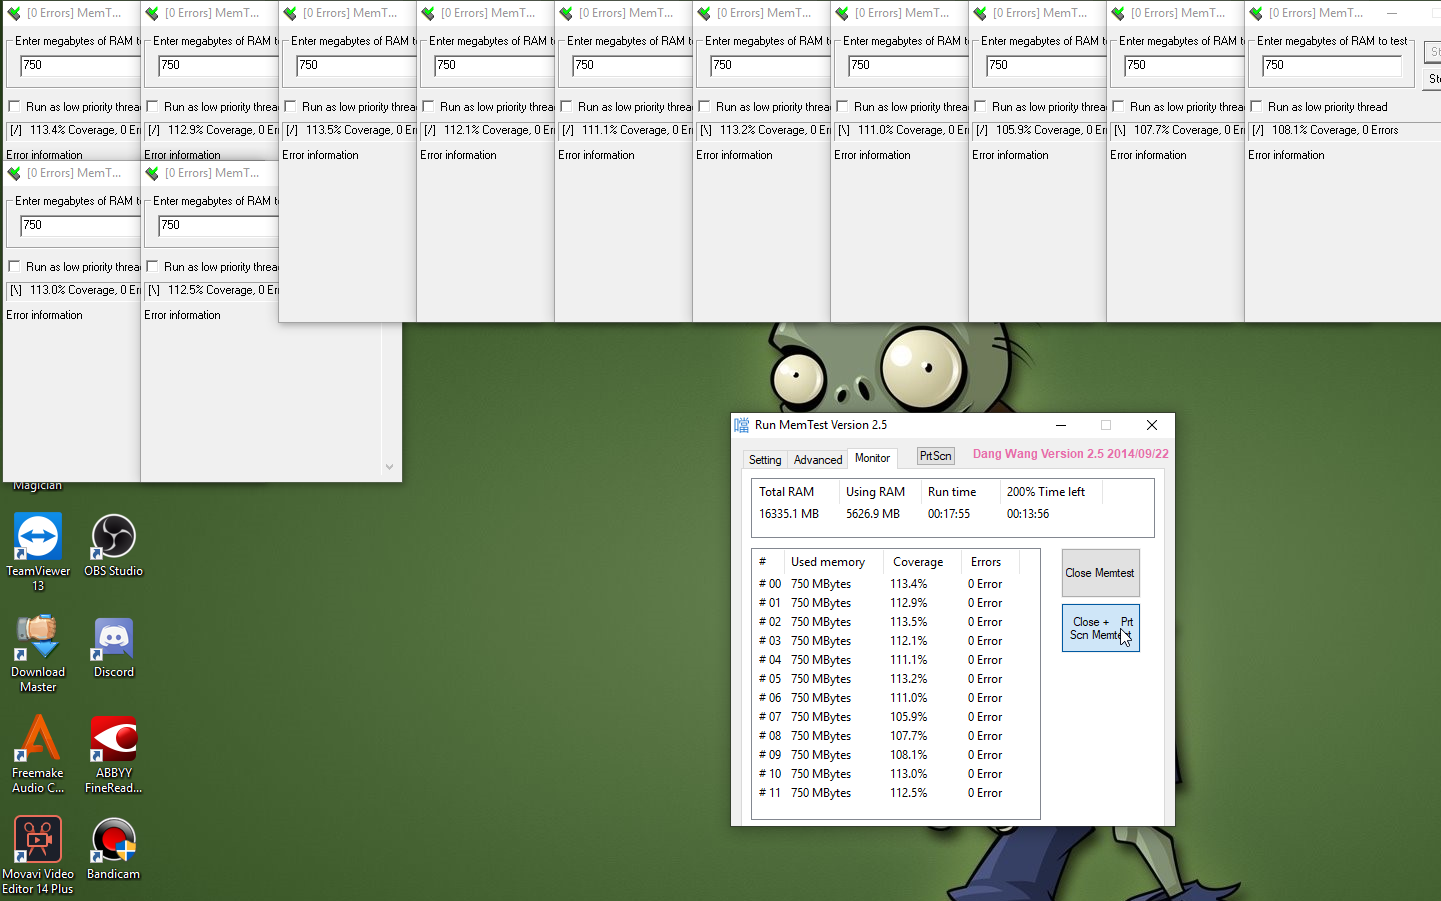Screen dimensions: 1441x901
Task: Select Movavi Video Editor 14 Plus icon
Action: 38,855
